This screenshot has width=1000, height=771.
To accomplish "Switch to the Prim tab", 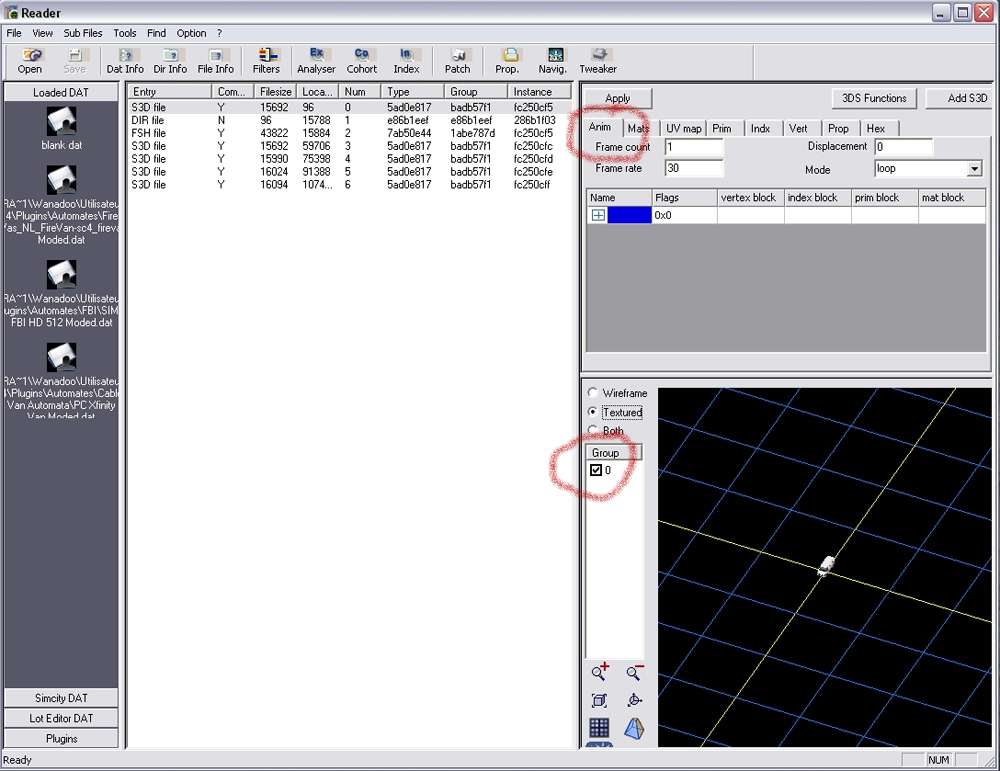I will point(722,128).
